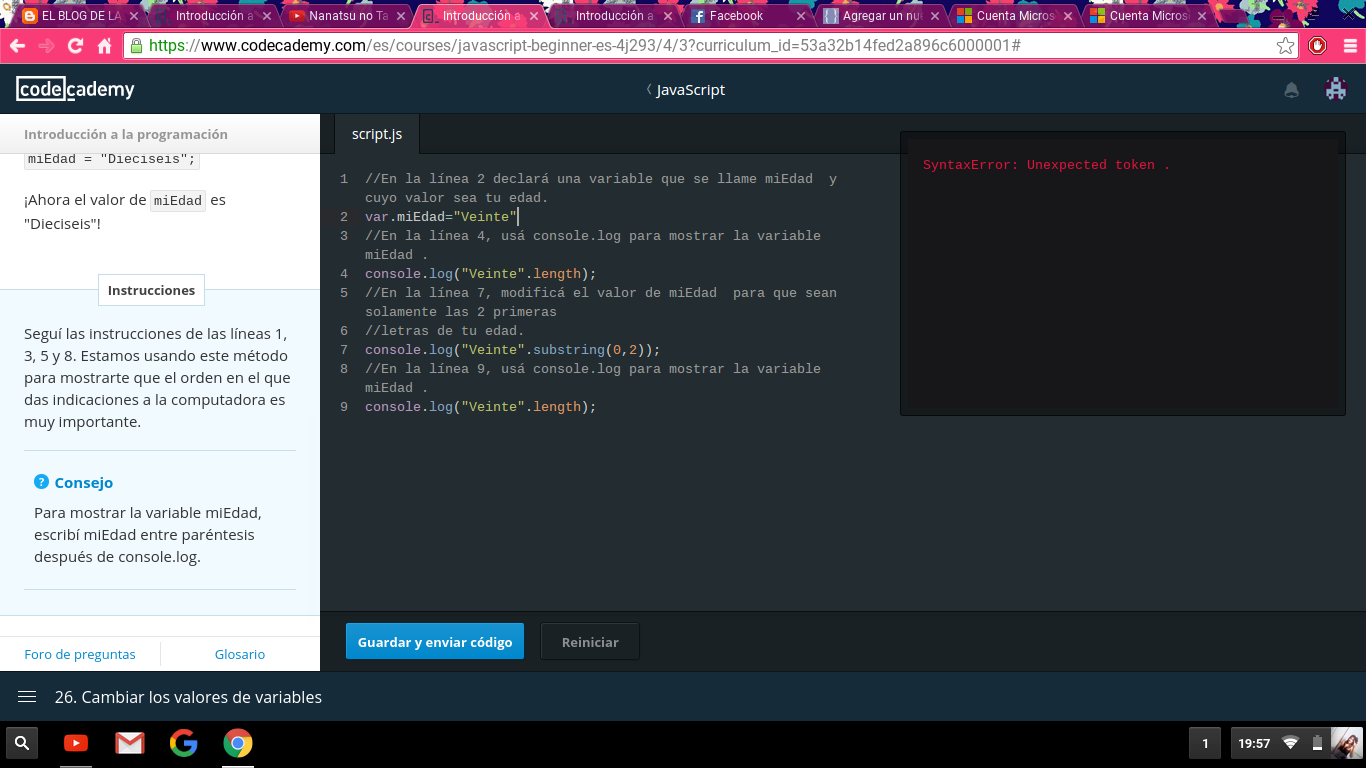This screenshot has width=1366, height=768.
Task: Close the Facebook tab
Action: tap(800, 17)
